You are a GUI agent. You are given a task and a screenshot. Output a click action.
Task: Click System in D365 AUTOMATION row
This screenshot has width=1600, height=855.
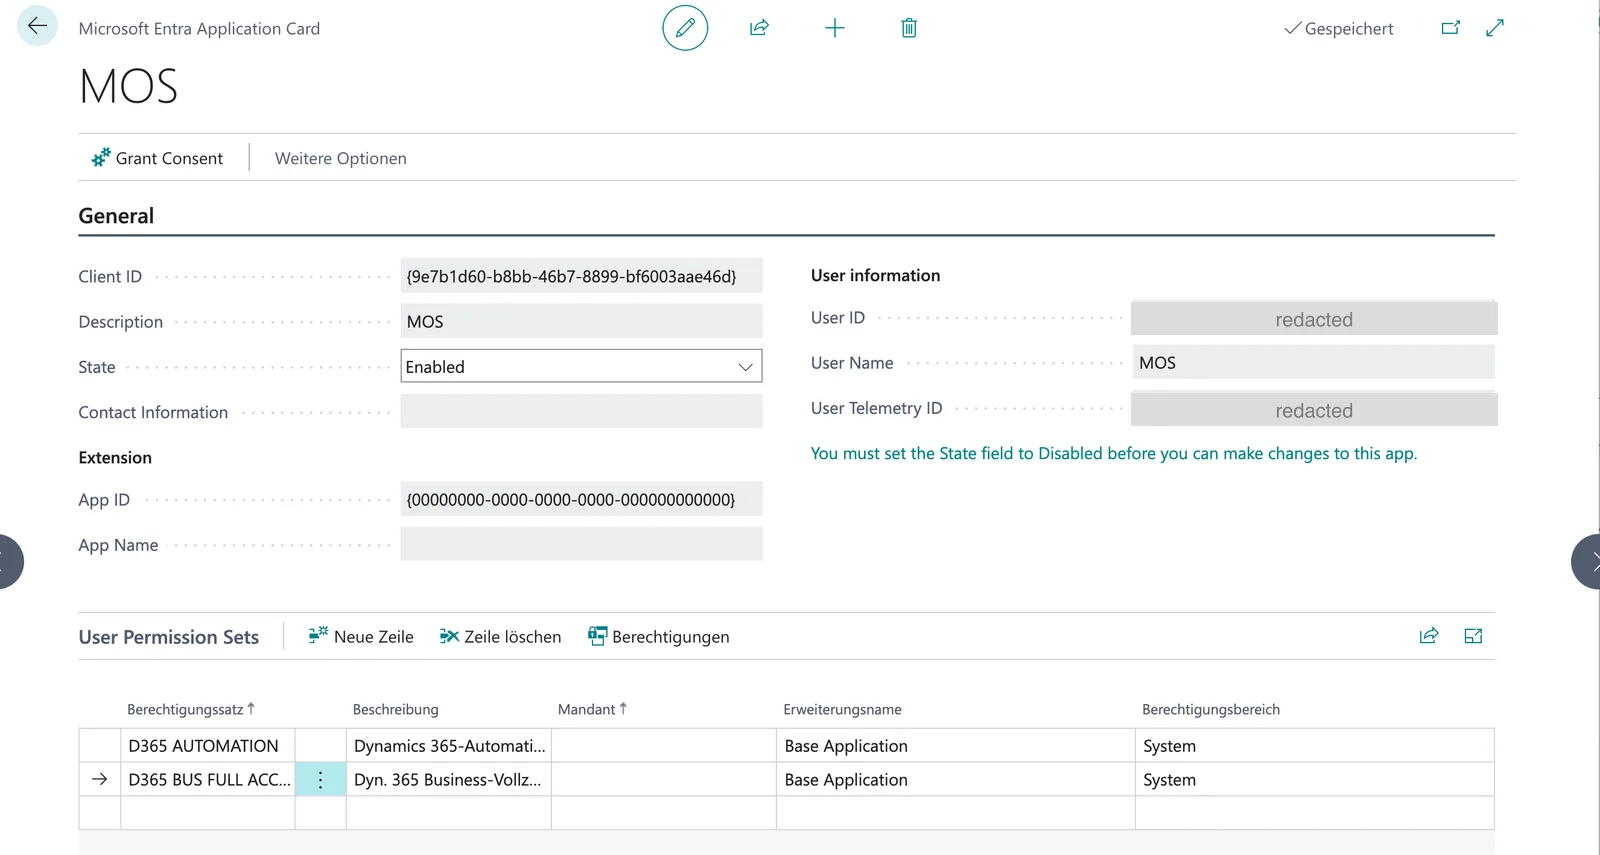(1315, 746)
